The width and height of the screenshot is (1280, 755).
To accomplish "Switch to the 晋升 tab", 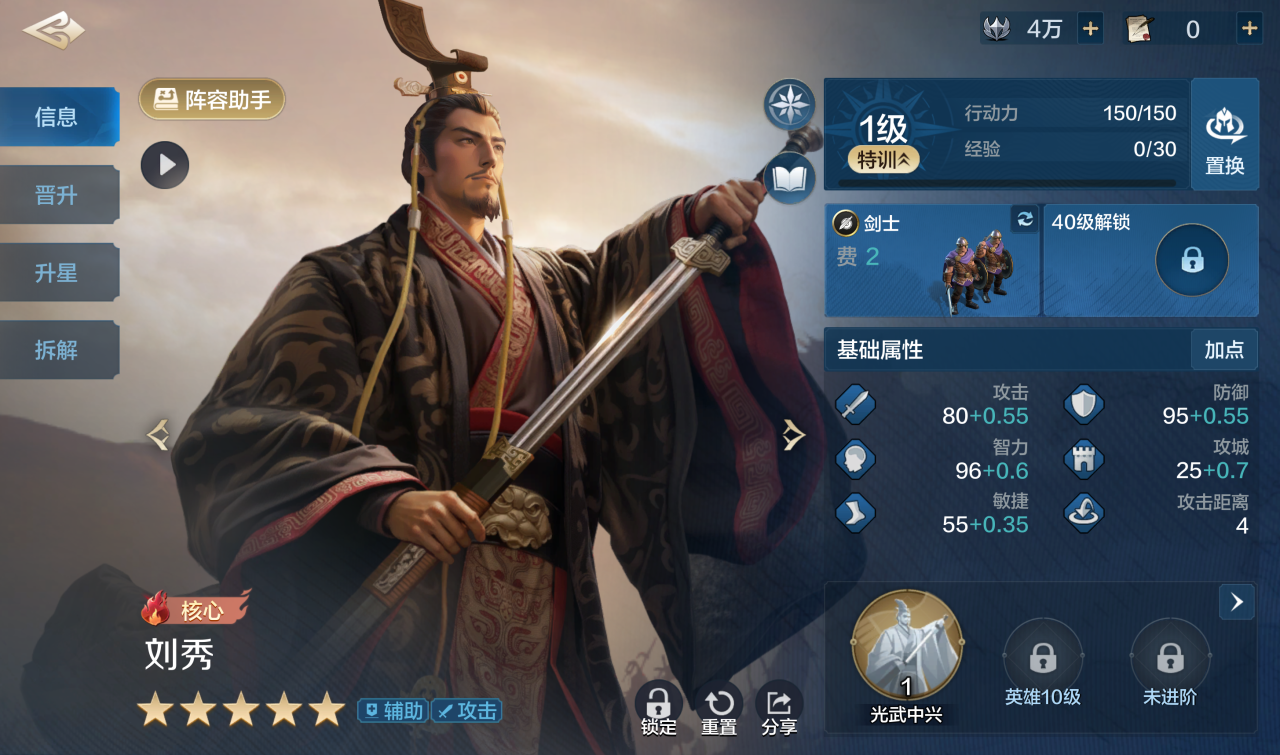I will click(x=58, y=195).
